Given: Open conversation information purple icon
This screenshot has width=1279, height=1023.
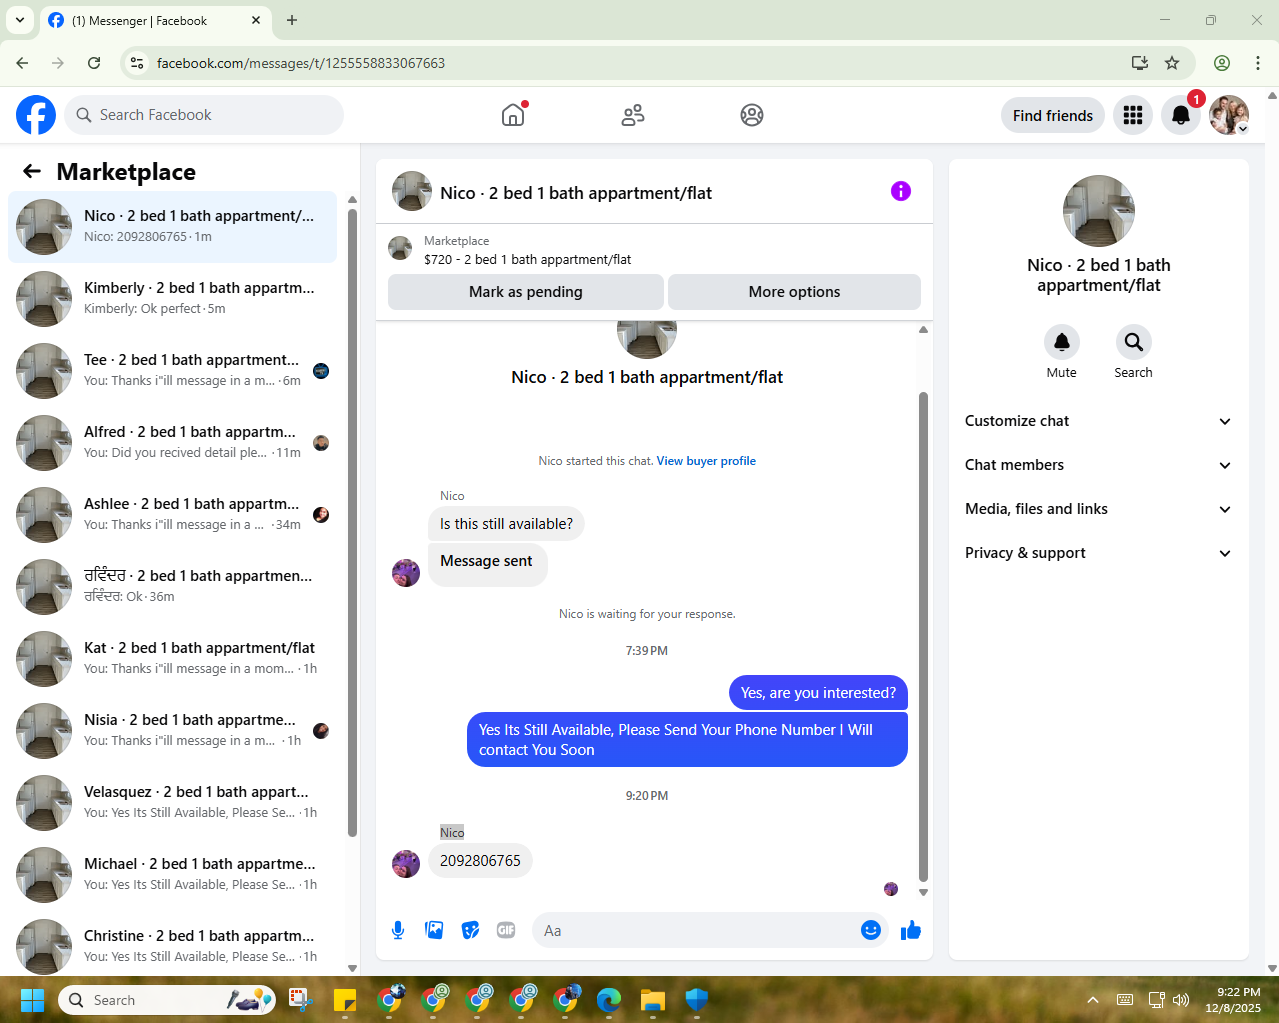Looking at the screenshot, I should click(x=901, y=191).
